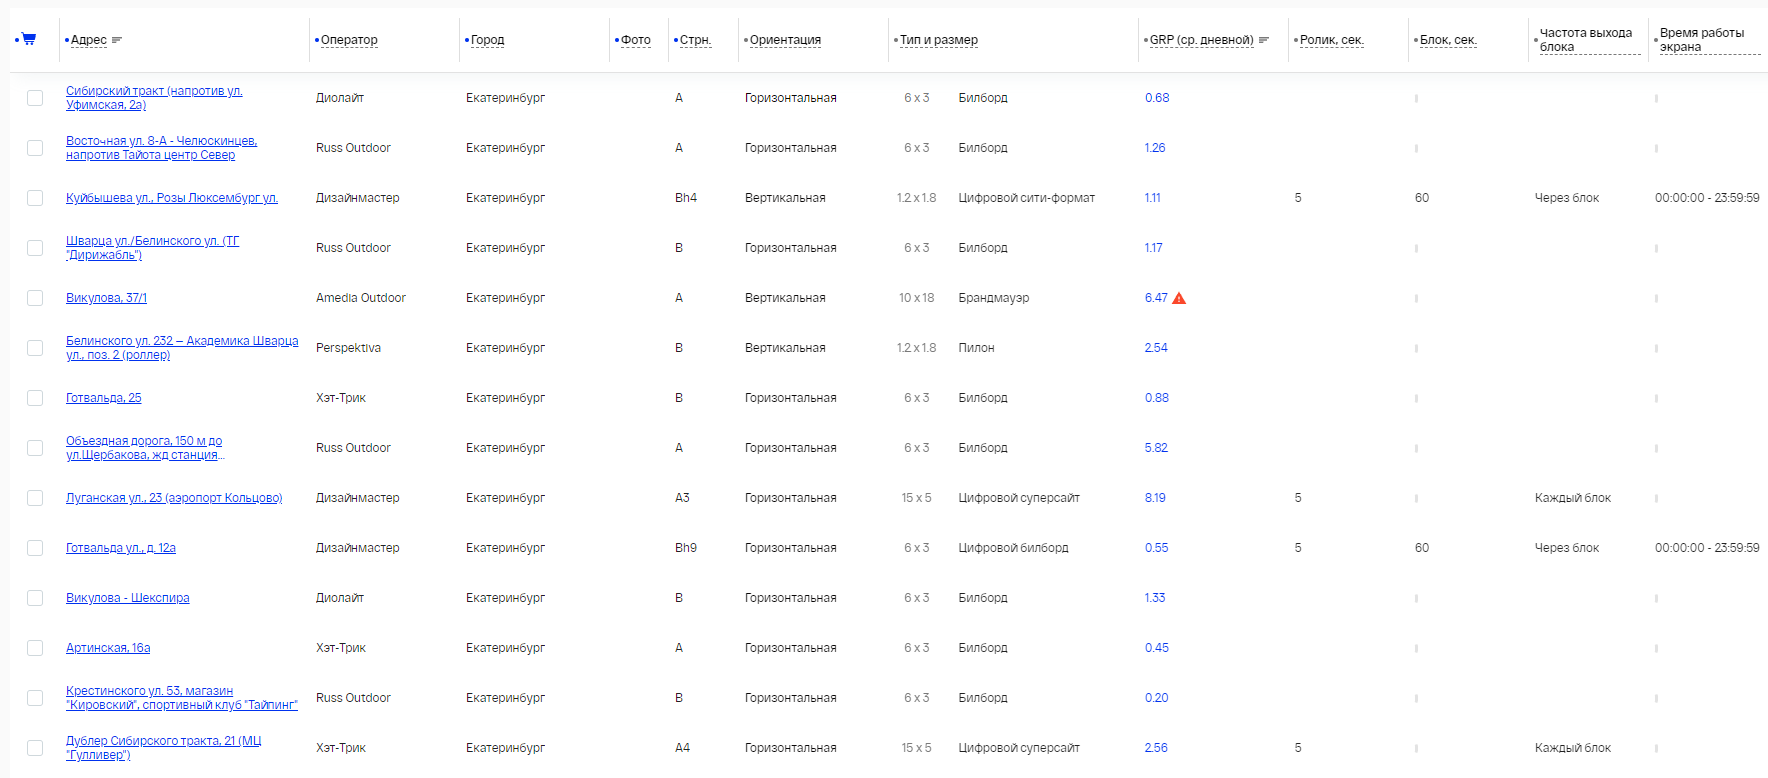
Task: Tick the checkbox for Сибирский тракт row
Action: click(x=35, y=98)
